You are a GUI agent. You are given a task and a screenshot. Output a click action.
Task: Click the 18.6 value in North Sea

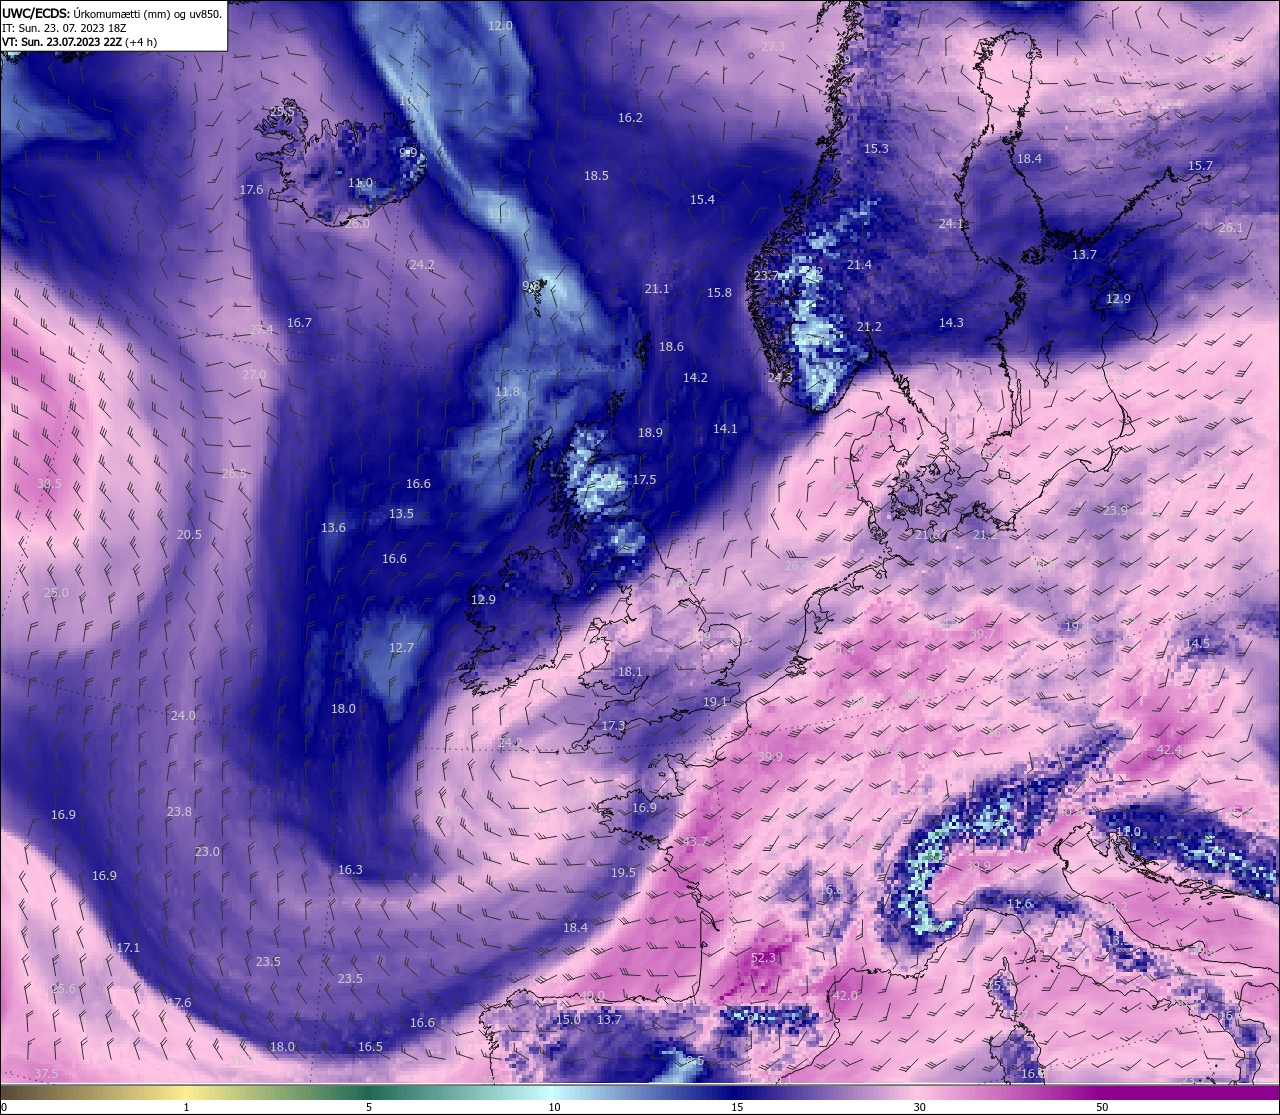pos(671,346)
